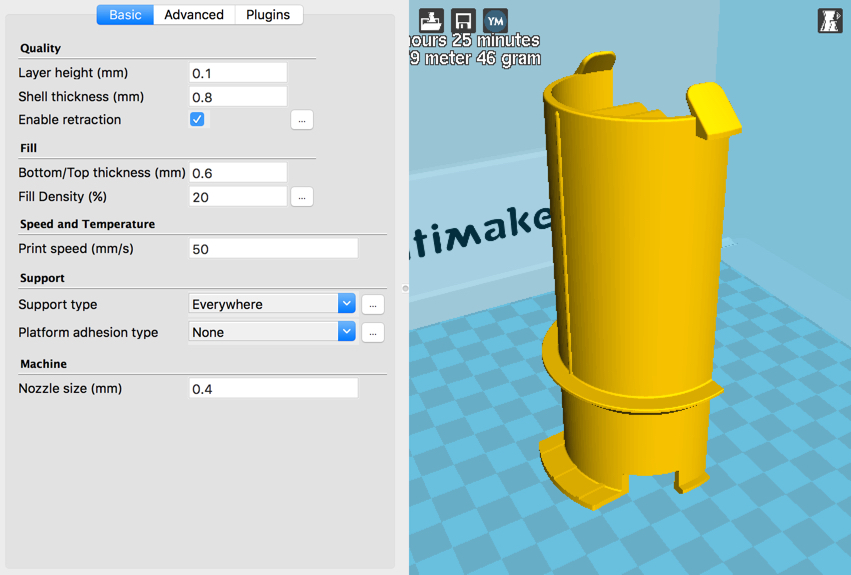851x575 pixels.
Task: Click the 'Support type' label
Action: pyautogui.click(x=58, y=305)
